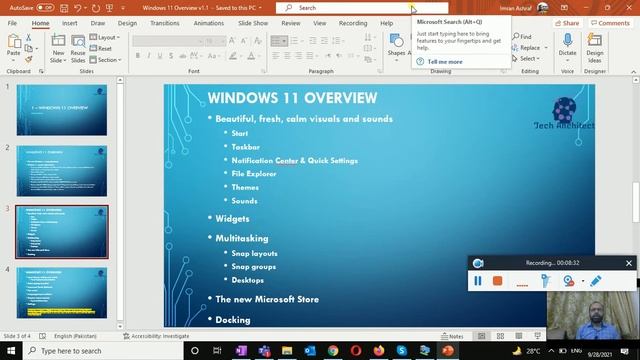The height and width of the screenshot is (360, 640).
Task: Switch to Slide Sorter view
Action: click(x=500, y=336)
